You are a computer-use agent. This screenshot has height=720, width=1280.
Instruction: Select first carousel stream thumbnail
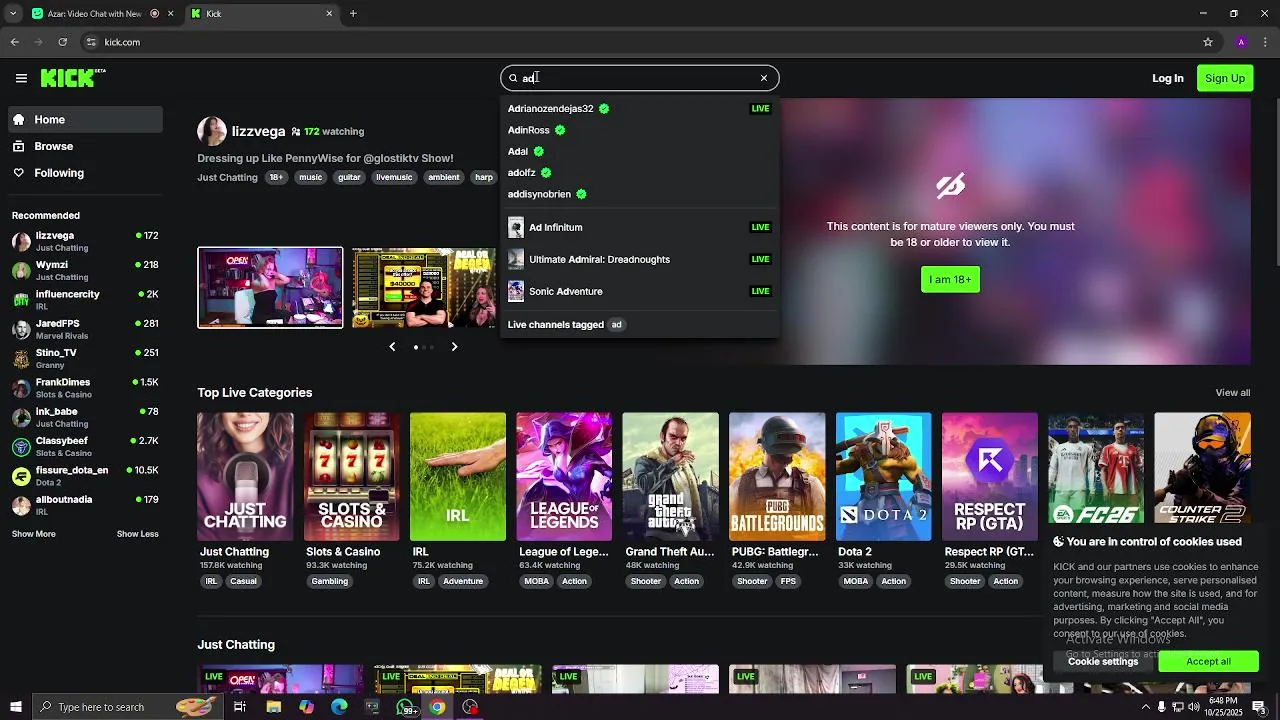coord(270,288)
